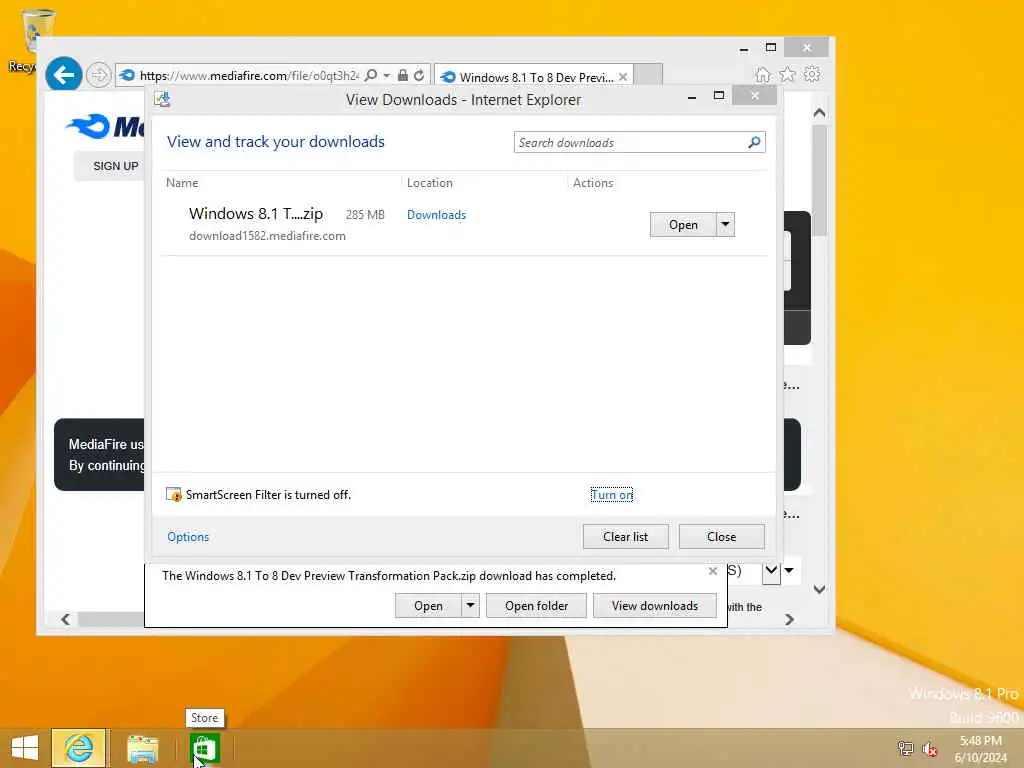Click the MediaFire logo on the page
1024x768 pixels.
104,127
